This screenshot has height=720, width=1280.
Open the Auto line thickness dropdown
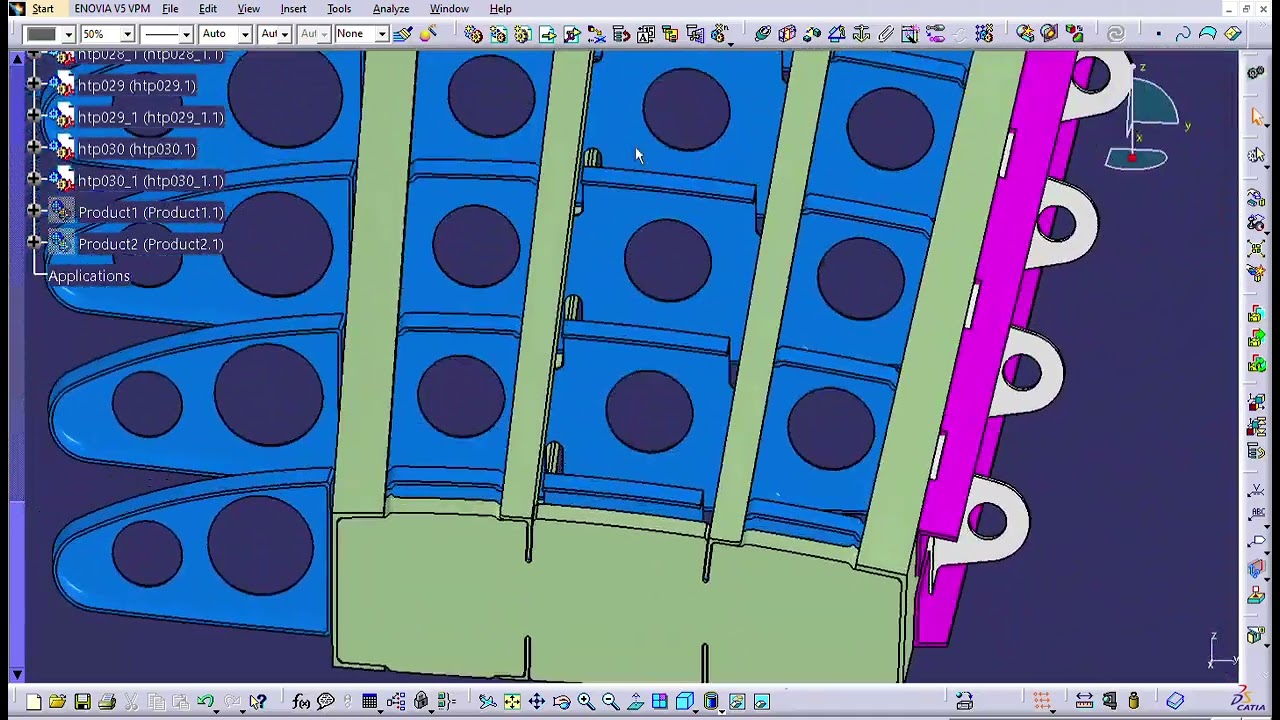pyautogui.click(x=244, y=34)
